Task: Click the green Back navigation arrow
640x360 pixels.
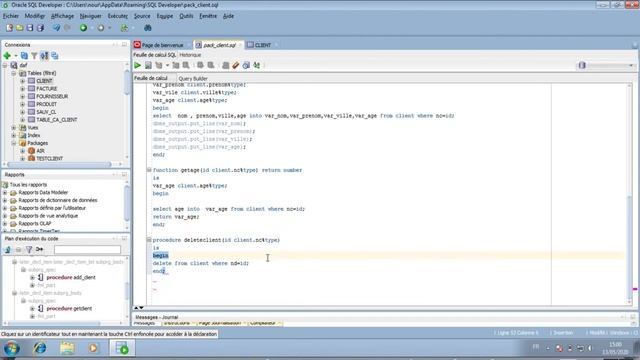Action: pos(83,28)
